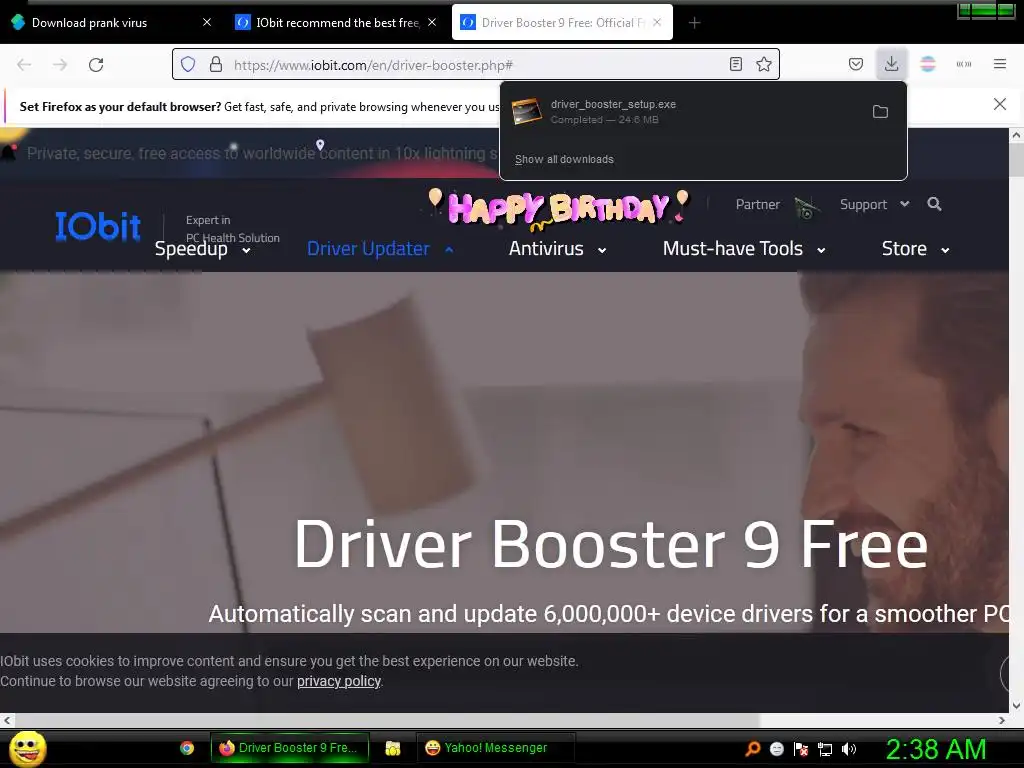This screenshot has height=768, width=1024.
Task: Open the downloads toolbar button
Action: pos(891,64)
